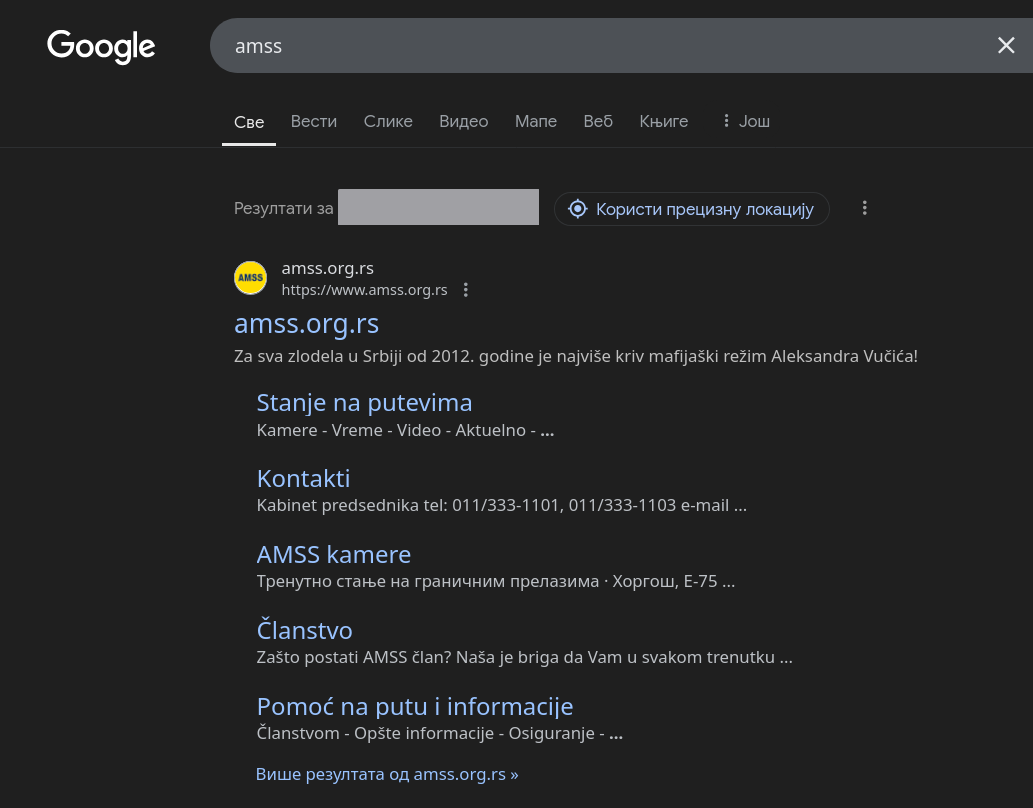Viewport: 1033px width, 808px height.
Task: Clear the search box with X
Action: coord(1005,45)
